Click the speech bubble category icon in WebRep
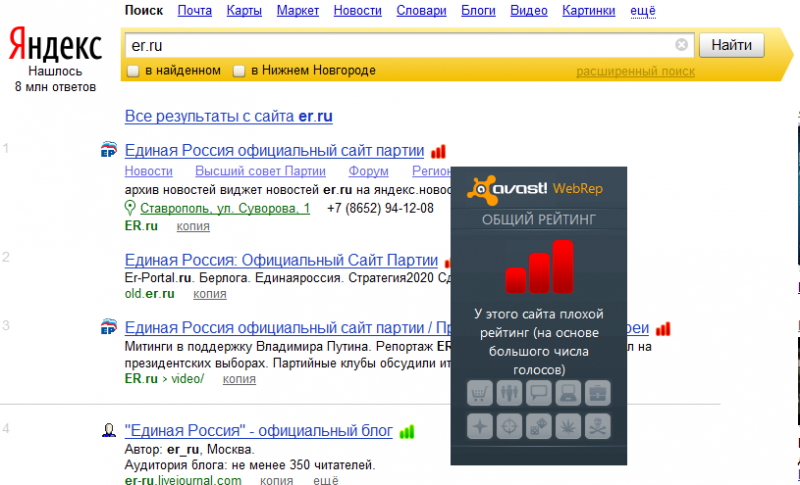Image resolution: width=800 pixels, height=485 pixels. [x=539, y=393]
